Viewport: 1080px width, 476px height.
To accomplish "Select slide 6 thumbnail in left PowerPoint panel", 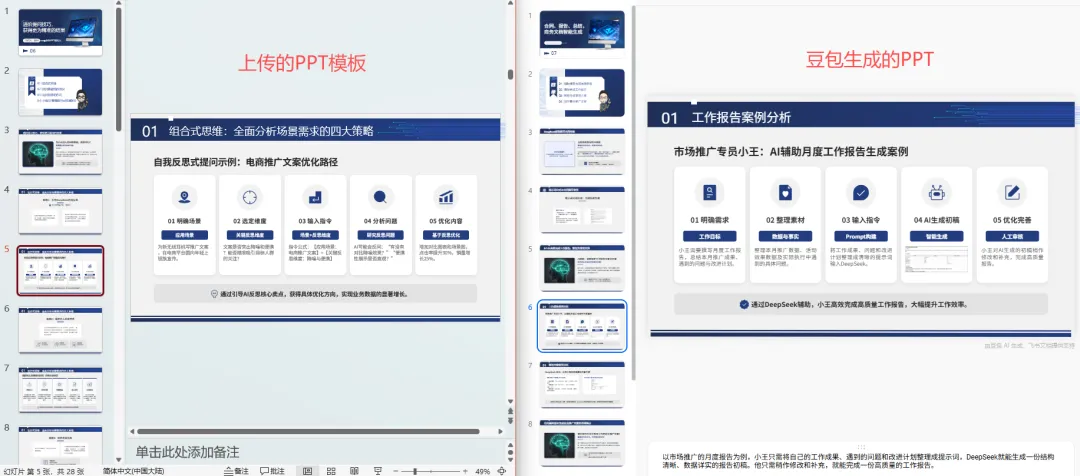I will click(x=61, y=330).
